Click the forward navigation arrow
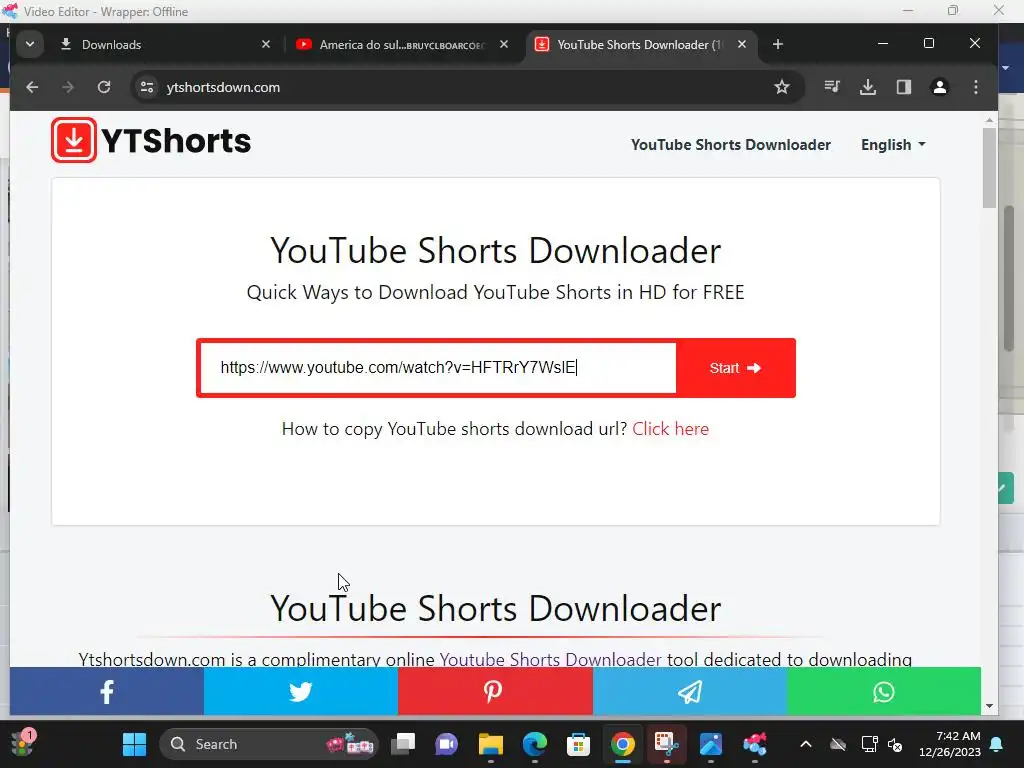The height and width of the screenshot is (768, 1024). 68,87
